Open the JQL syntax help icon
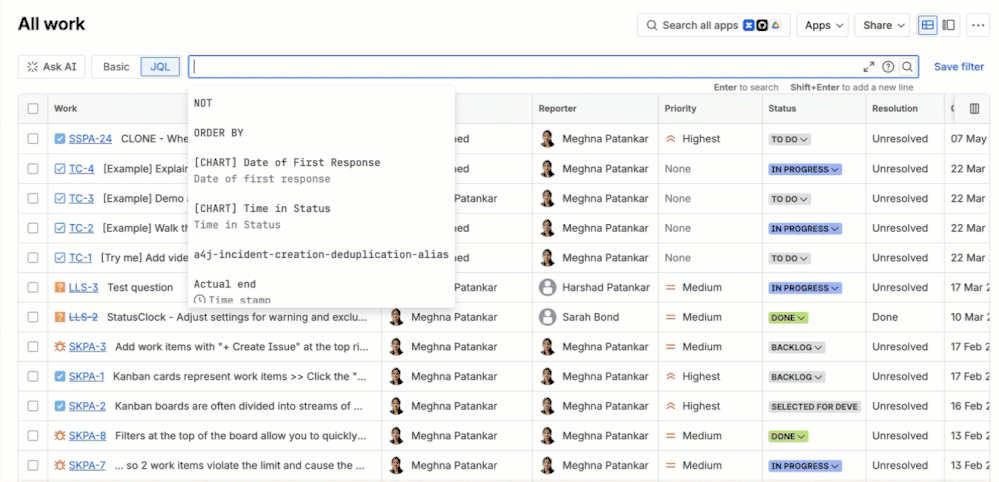 (x=888, y=67)
